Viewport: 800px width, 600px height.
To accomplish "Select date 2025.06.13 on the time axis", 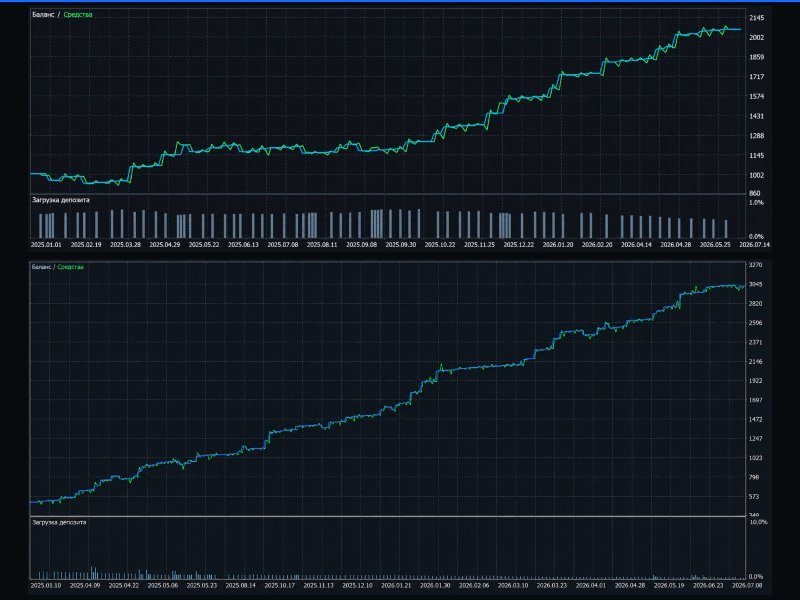I will point(243,245).
